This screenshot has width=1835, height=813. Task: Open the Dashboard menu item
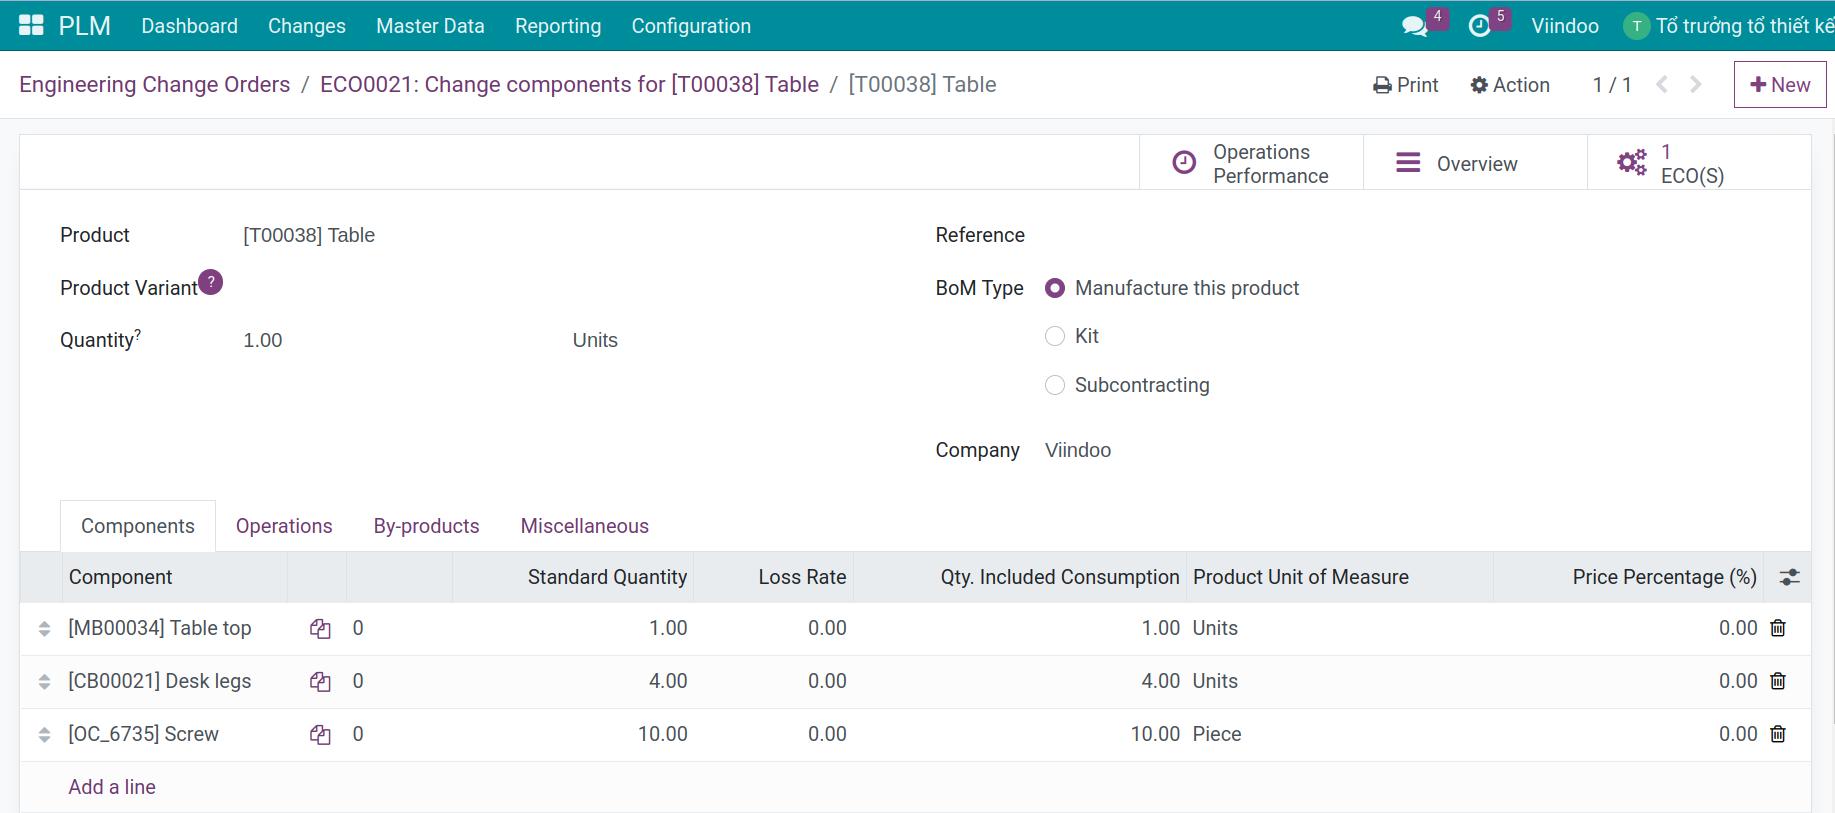[190, 26]
